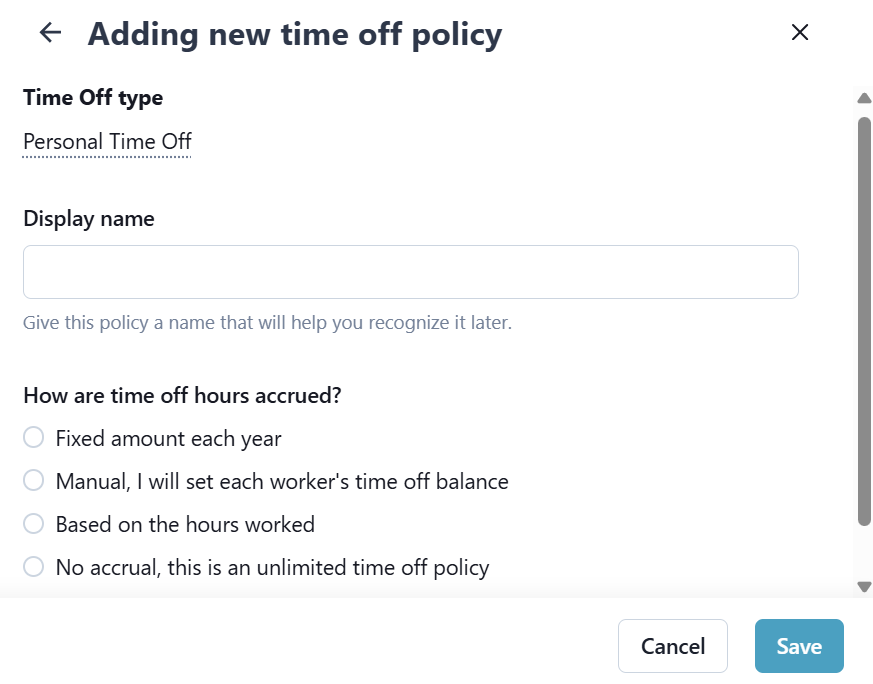873x684 pixels.
Task: Open the Personal Time Off type selector
Action: [x=107, y=142]
